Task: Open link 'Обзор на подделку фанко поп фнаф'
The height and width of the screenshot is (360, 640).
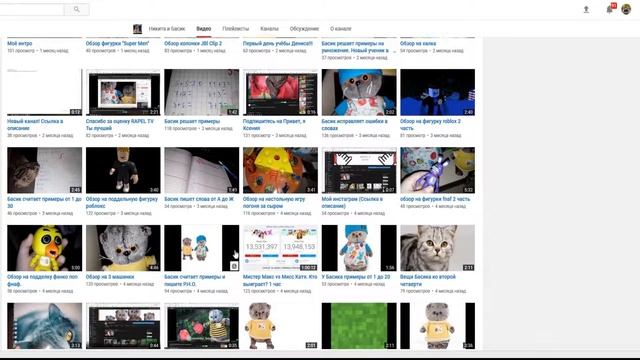Action: pos(42,280)
